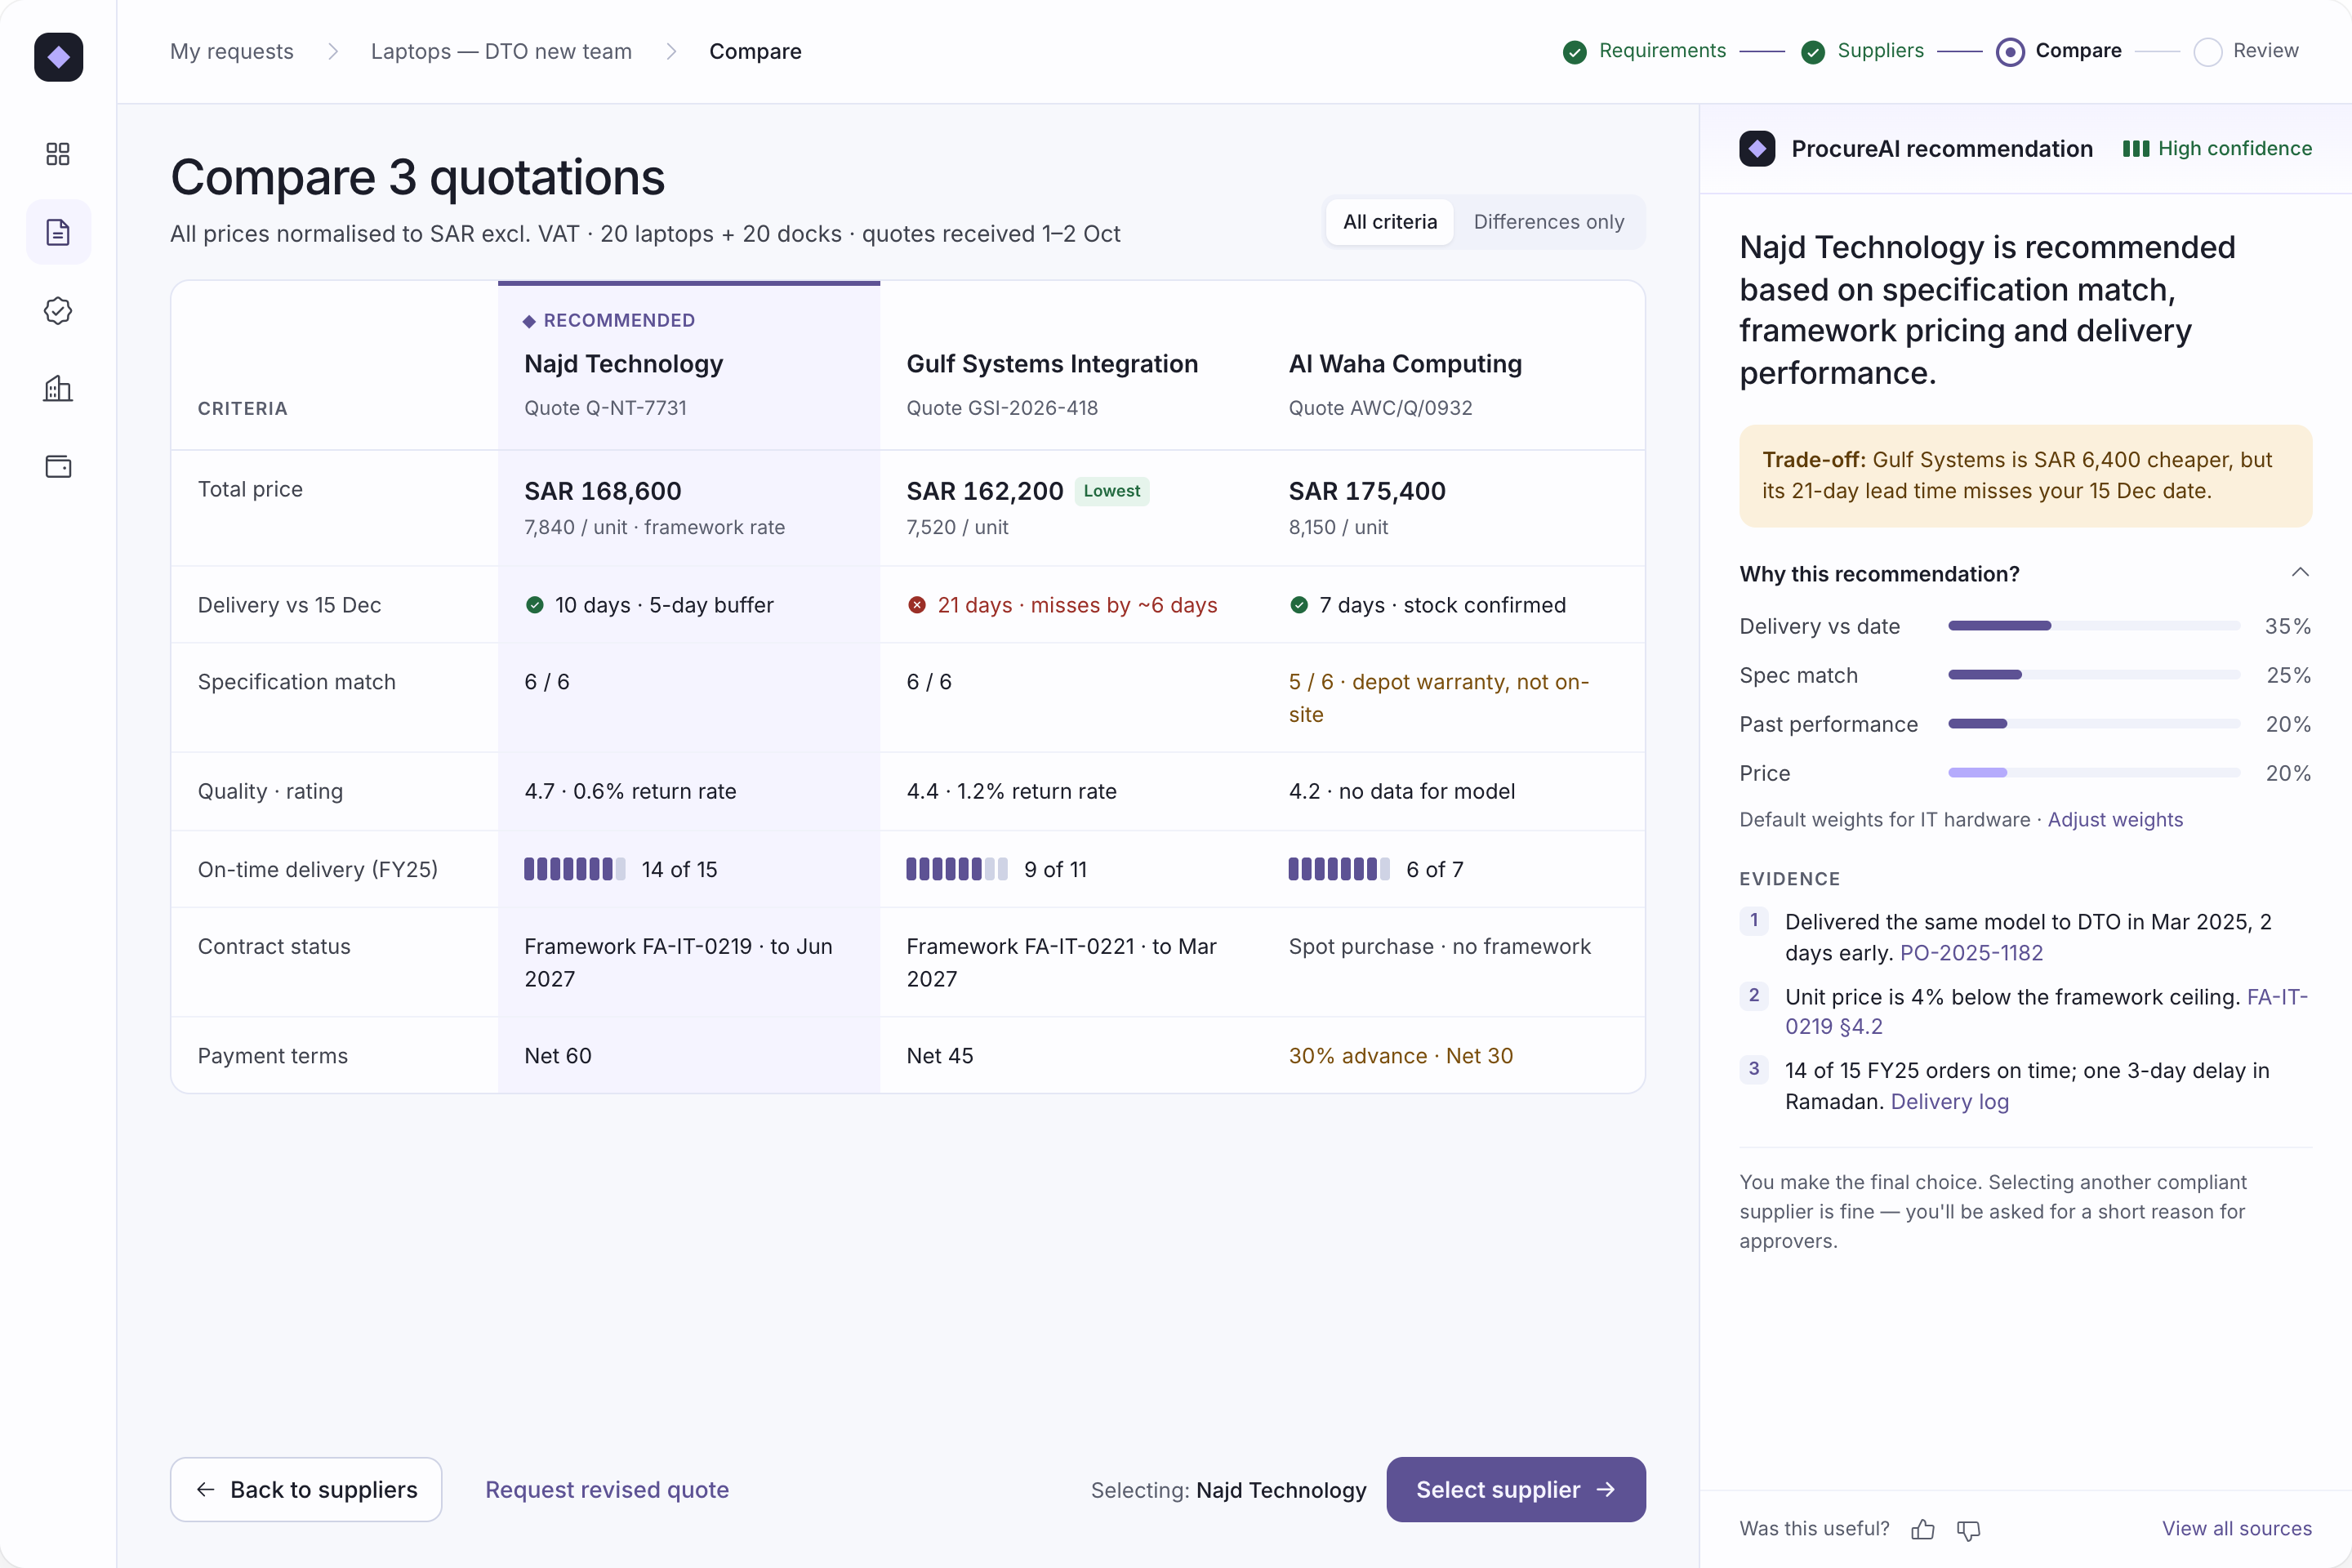Open the Compare step label
This screenshot has height=1568, width=2352.
2078,51
